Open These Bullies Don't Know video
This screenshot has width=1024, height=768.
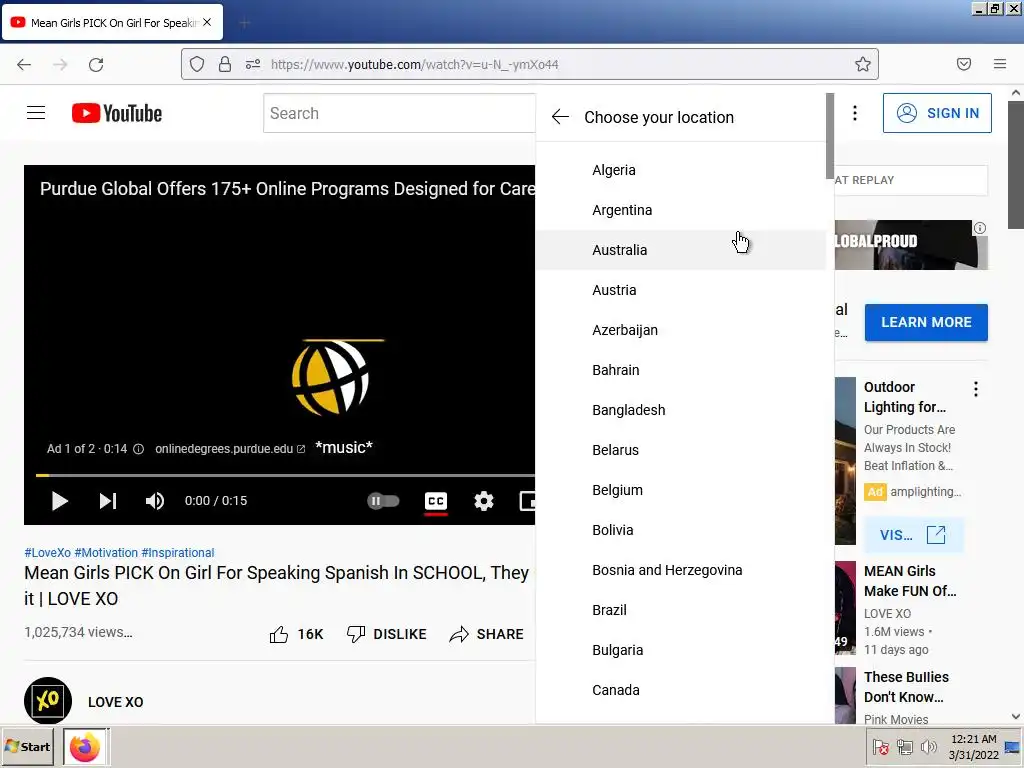coord(906,686)
